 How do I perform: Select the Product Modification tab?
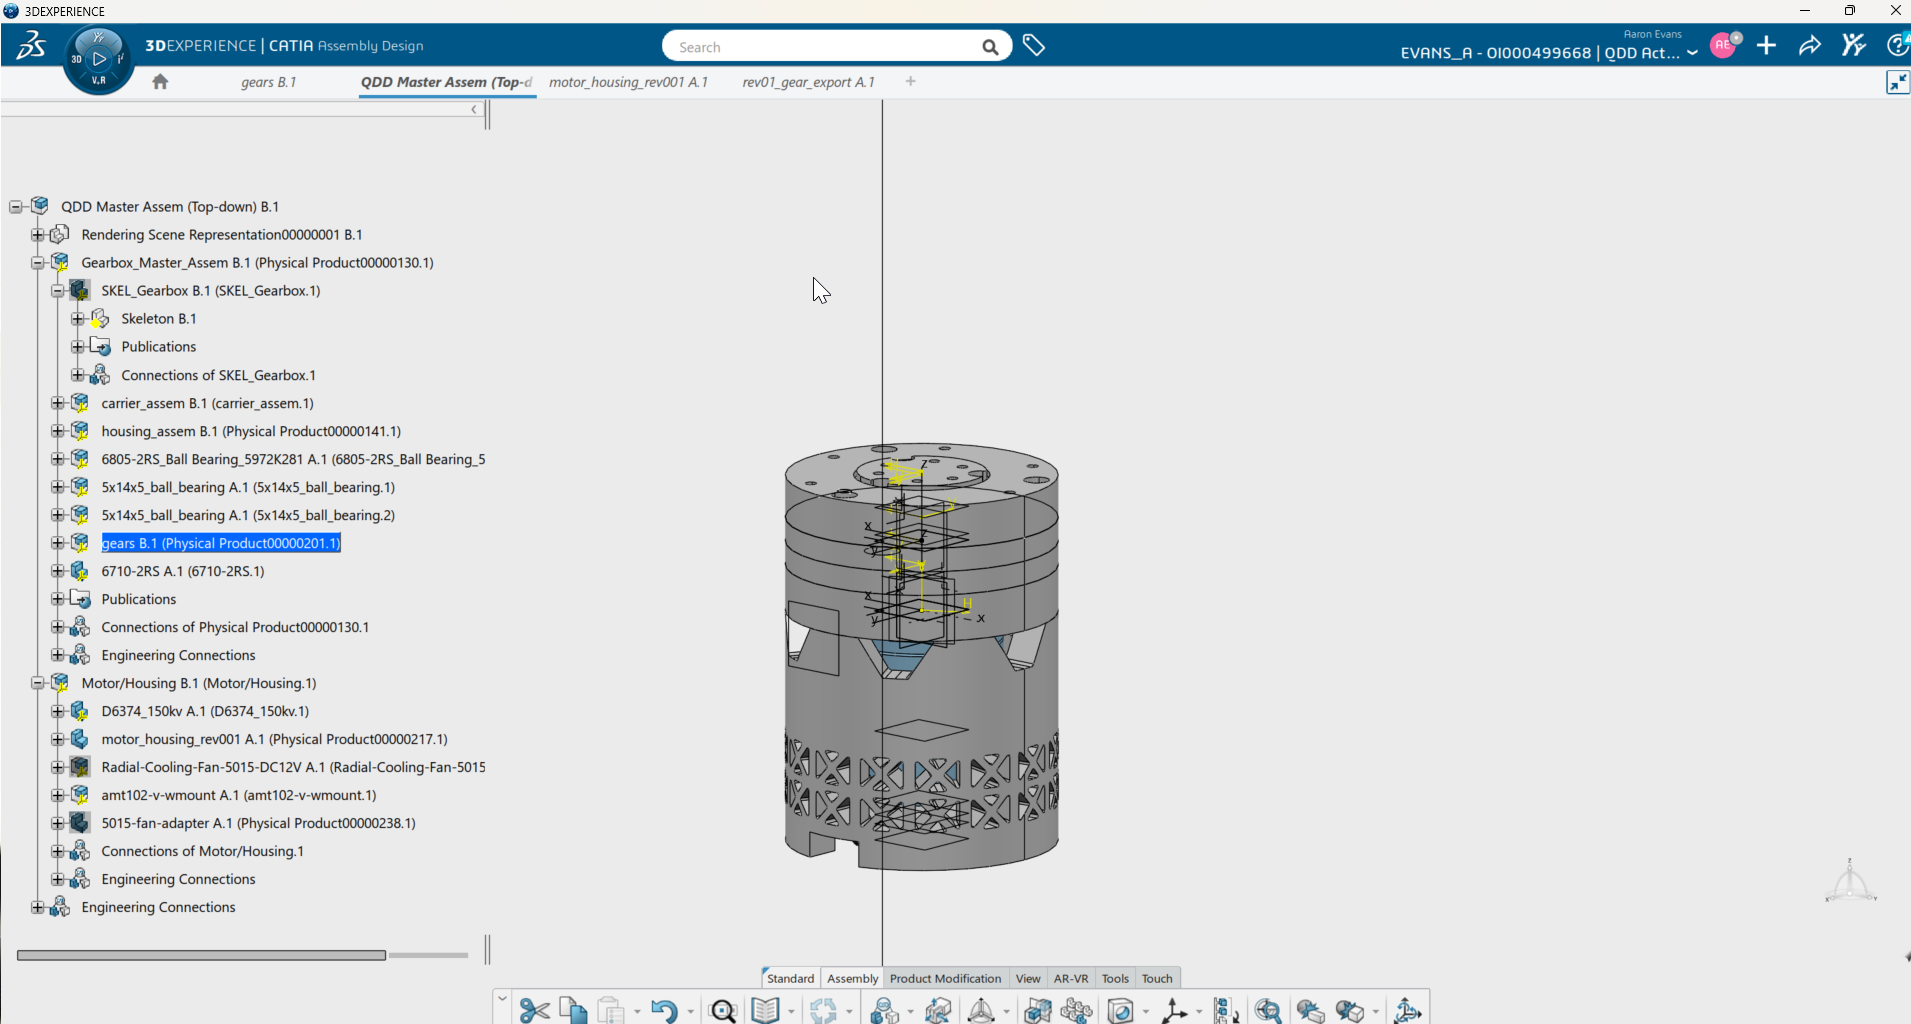[x=945, y=978]
